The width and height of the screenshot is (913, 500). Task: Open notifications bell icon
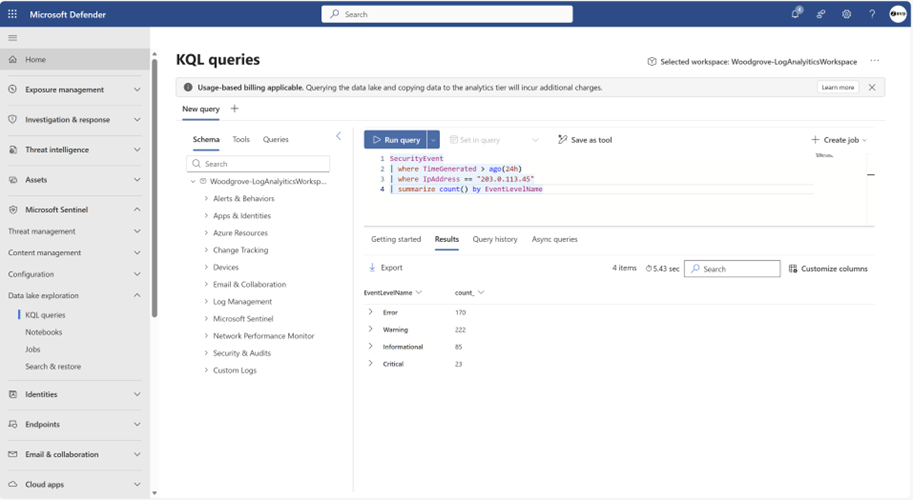click(795, 13)
